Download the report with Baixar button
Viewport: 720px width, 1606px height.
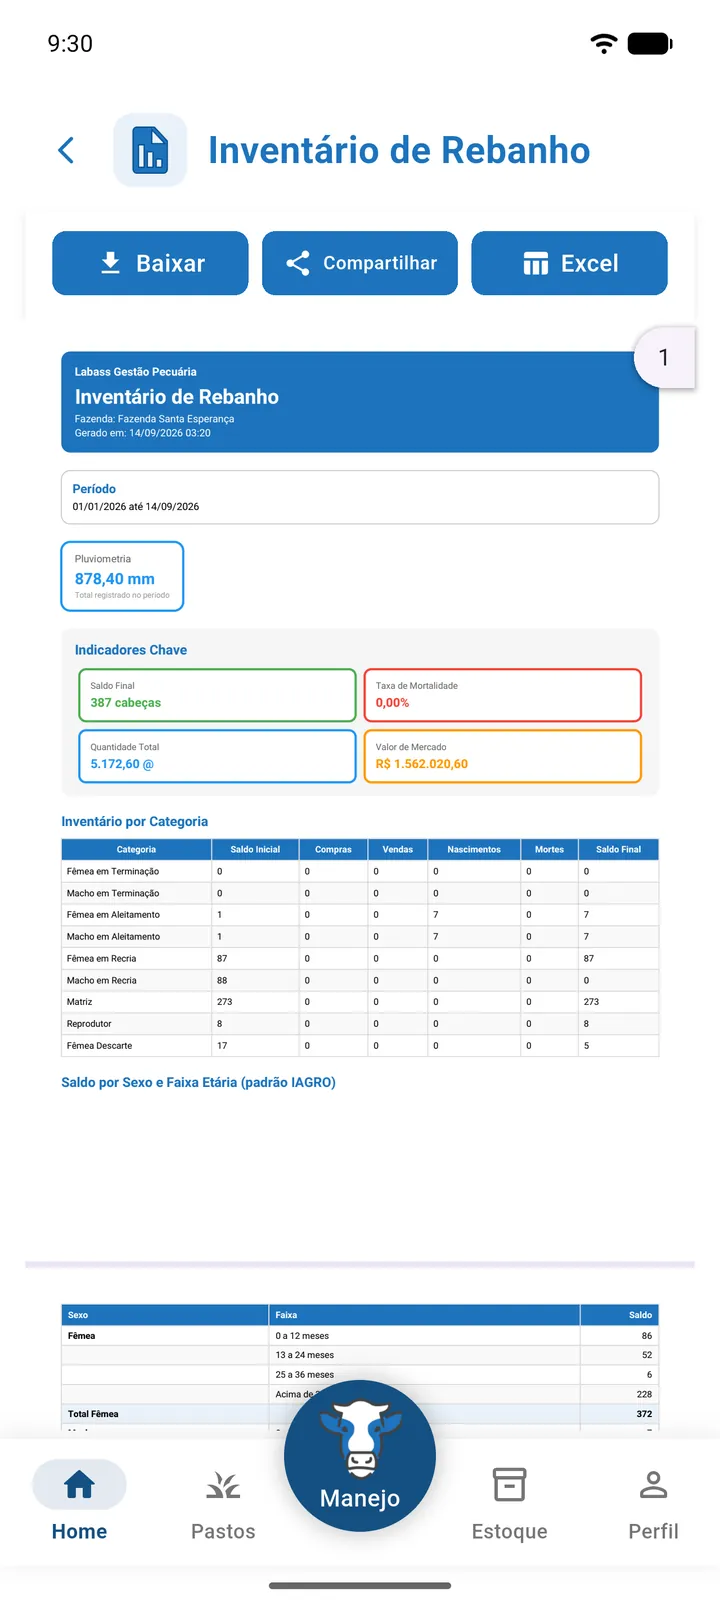[x=150, y=263]
